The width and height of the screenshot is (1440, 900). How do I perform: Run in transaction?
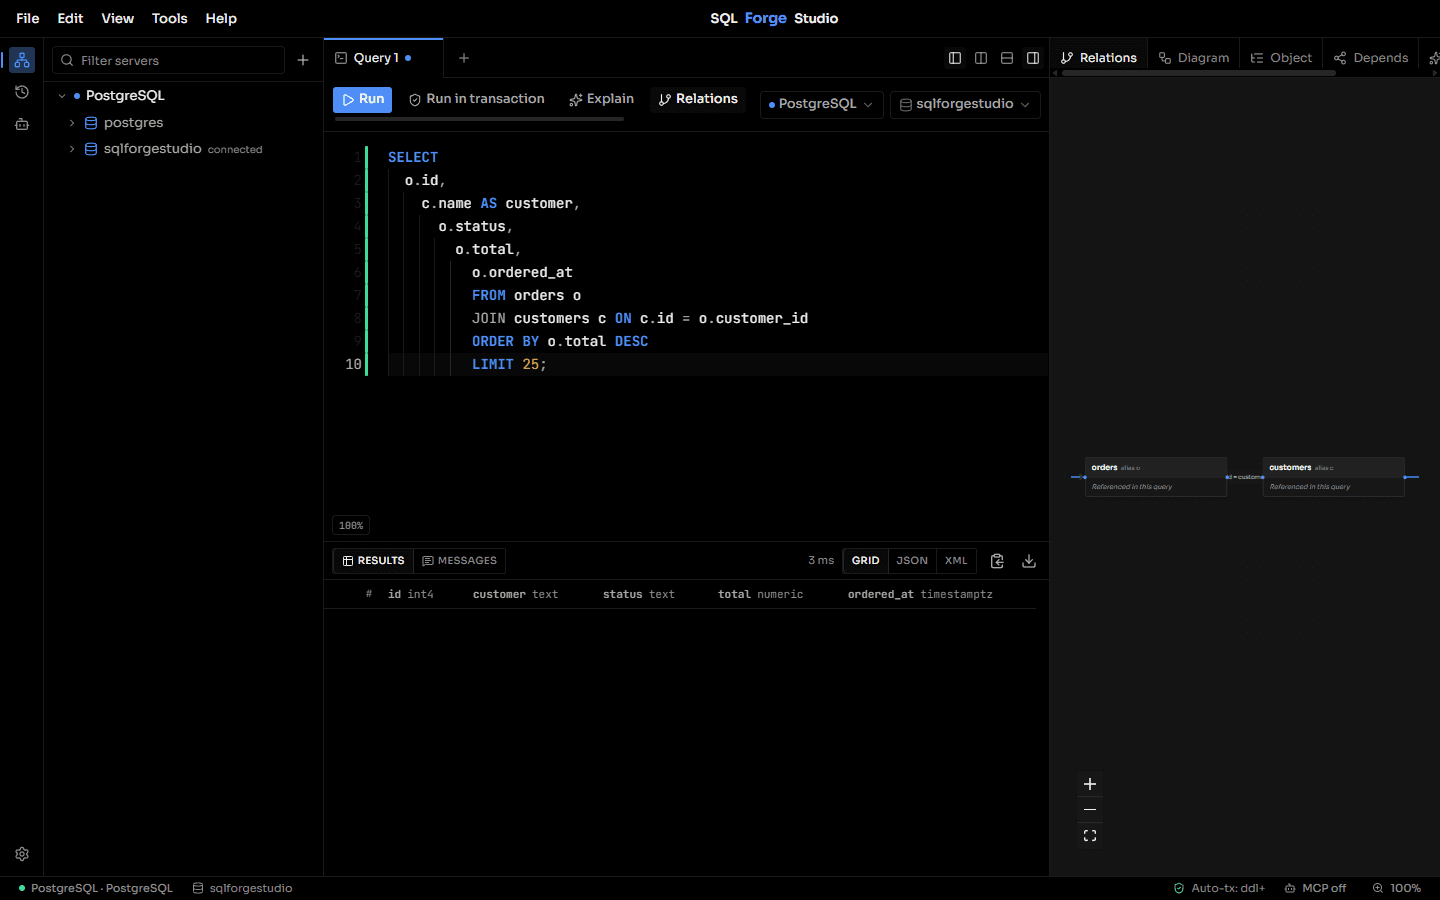coord(477,99)
